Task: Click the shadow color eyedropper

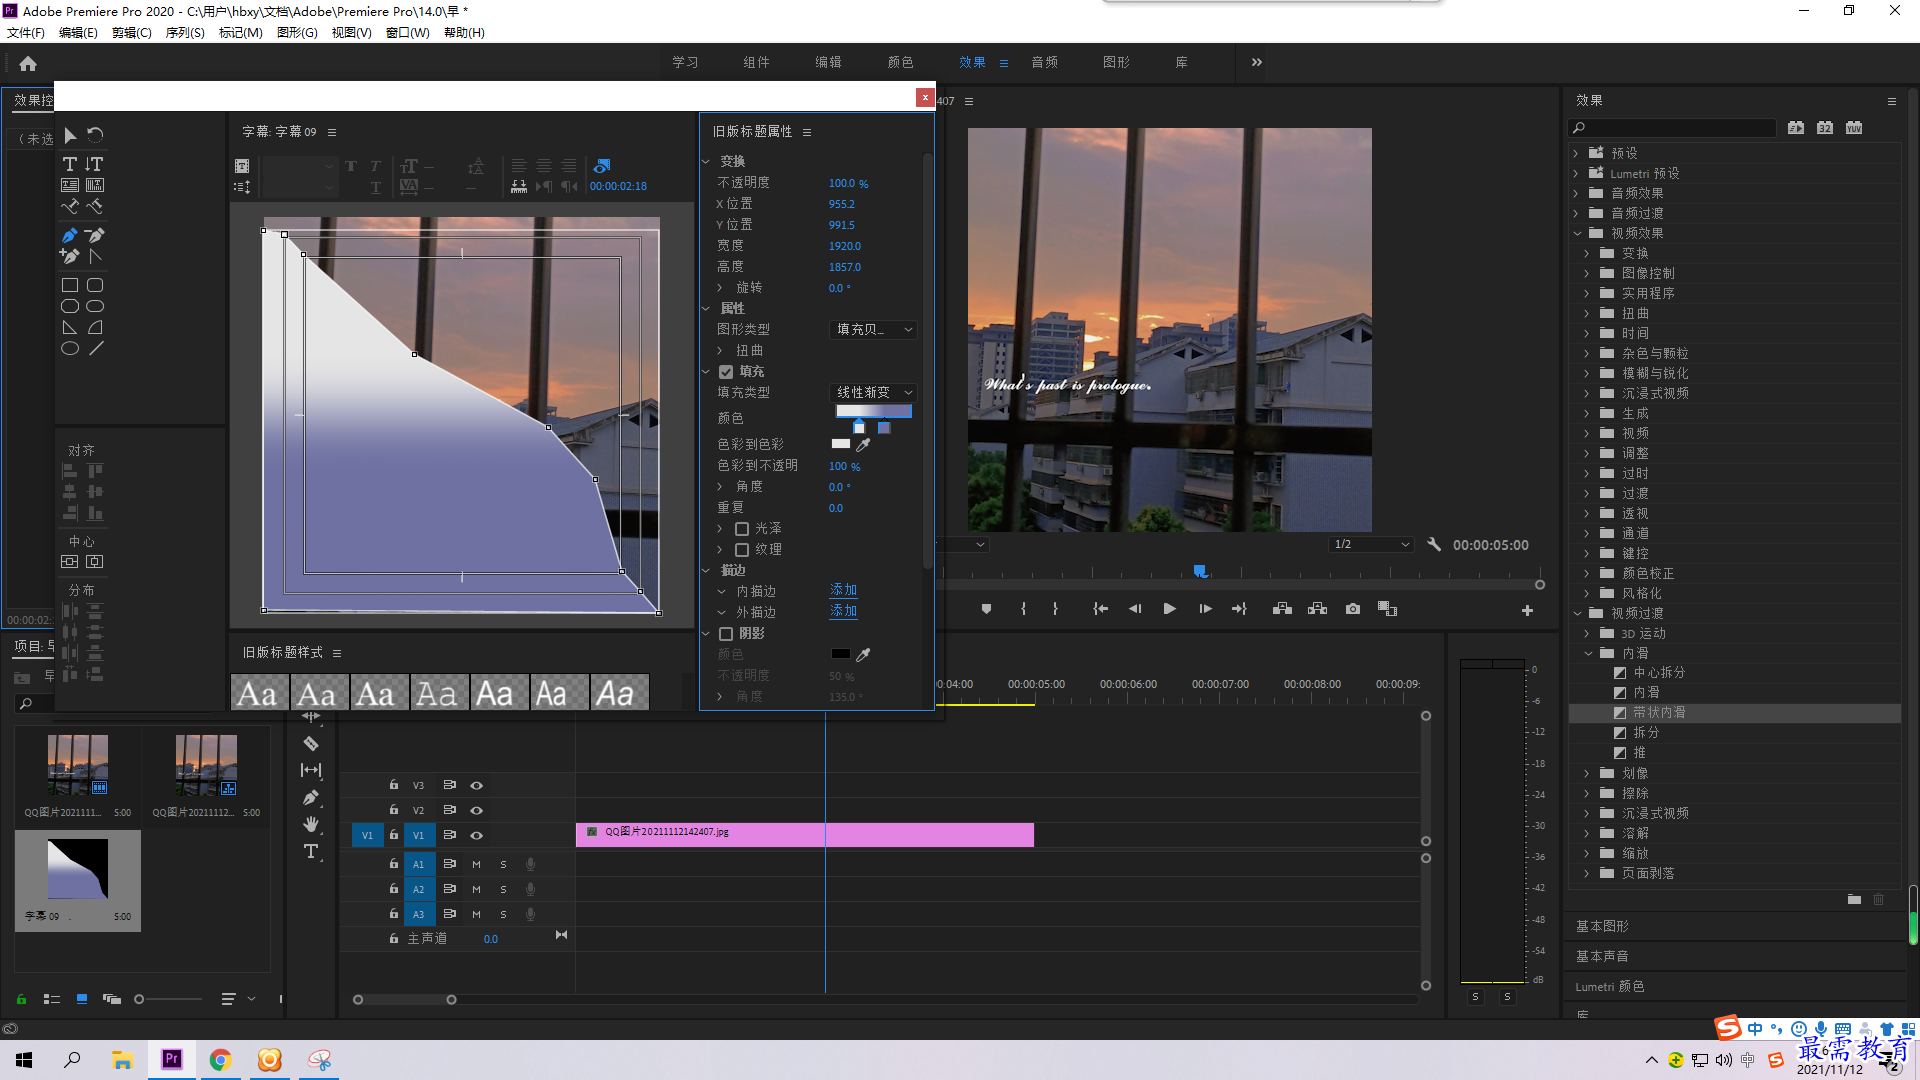Action: tap(863, 655)
